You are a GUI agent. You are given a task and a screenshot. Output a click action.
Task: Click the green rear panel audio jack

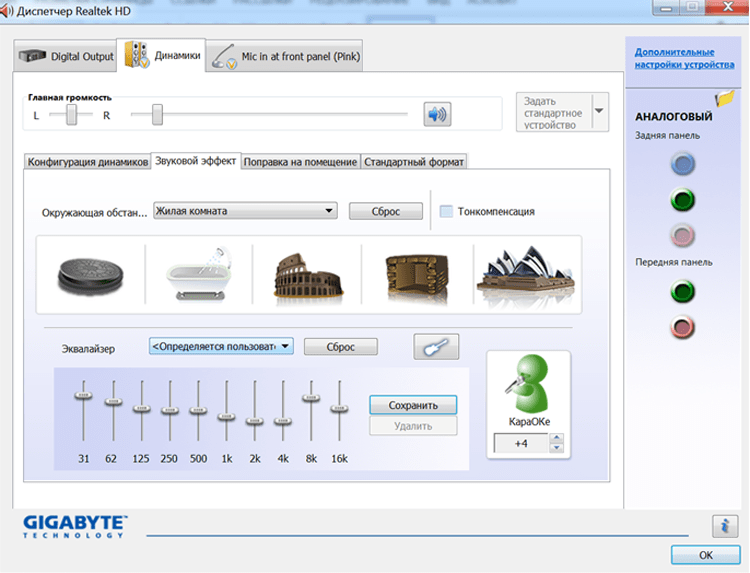(681, 200)
